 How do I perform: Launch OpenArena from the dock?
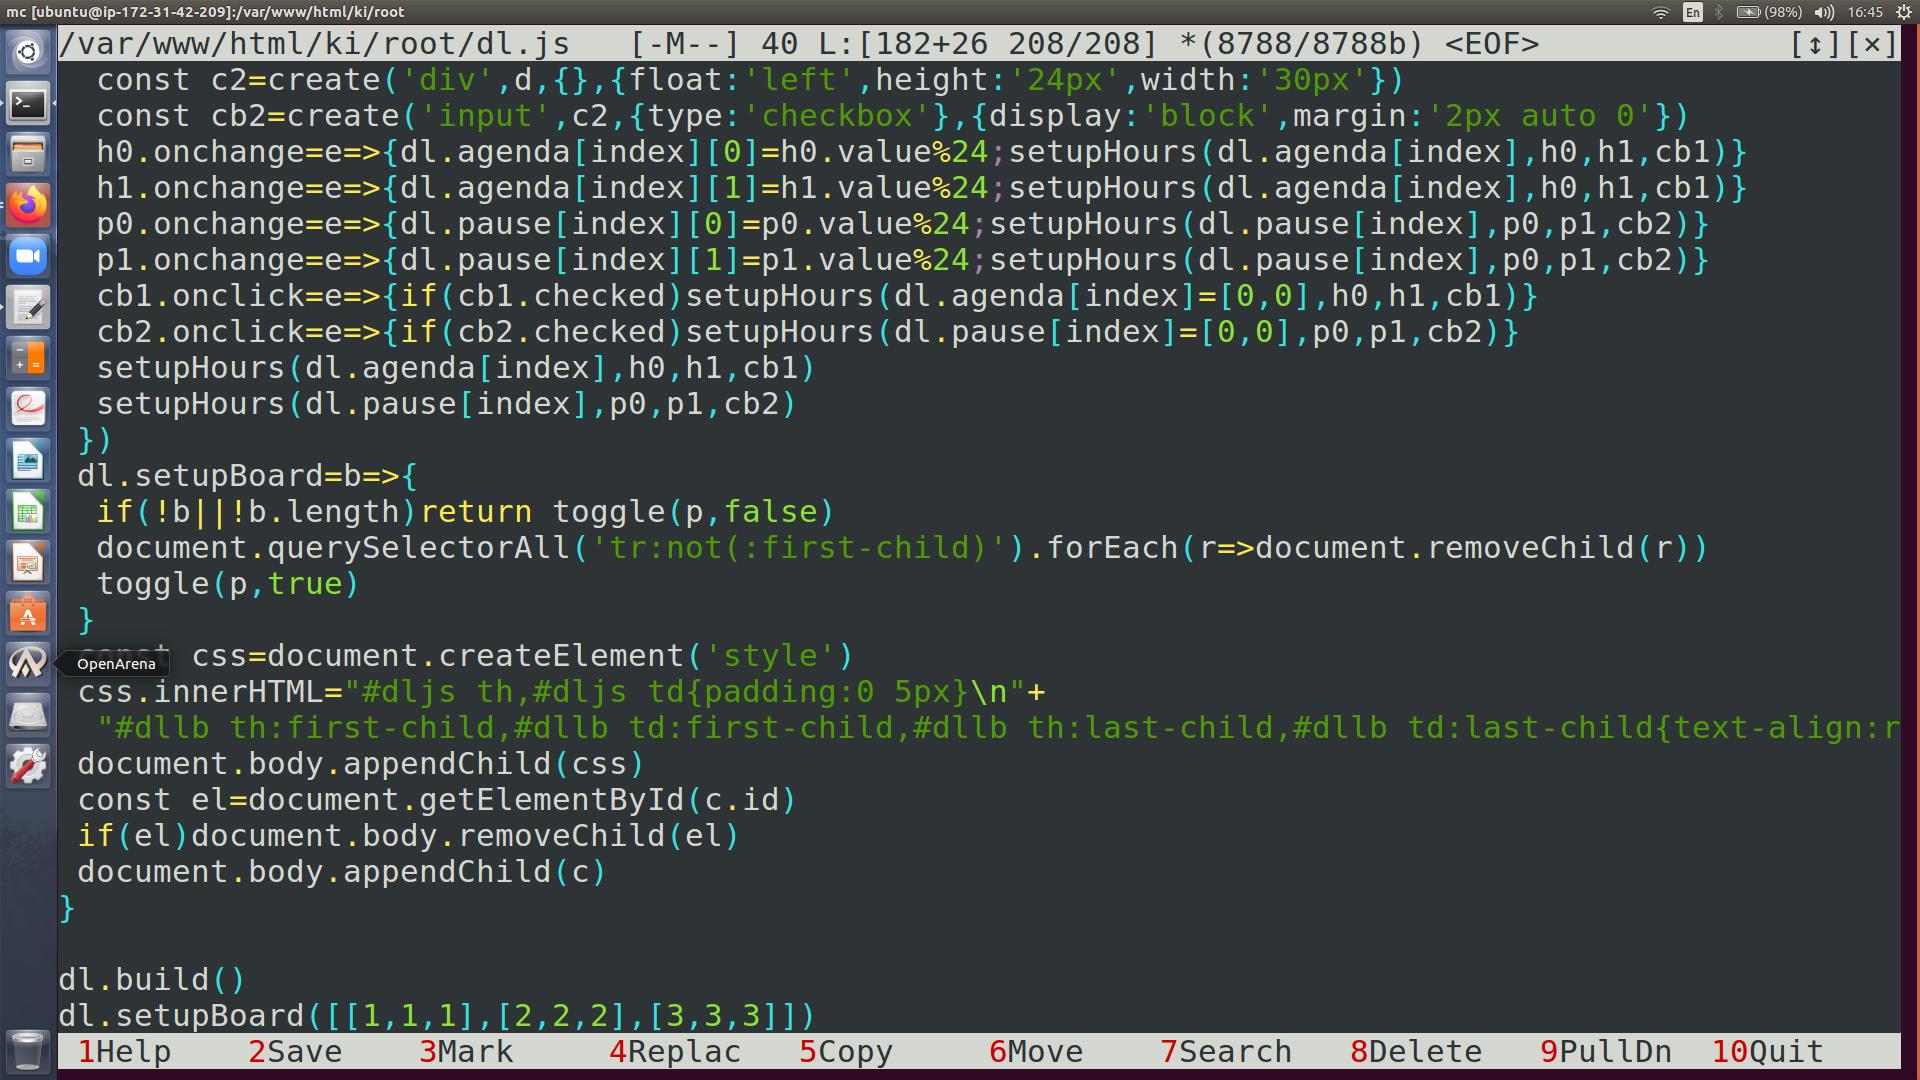(x=28, y=663)
